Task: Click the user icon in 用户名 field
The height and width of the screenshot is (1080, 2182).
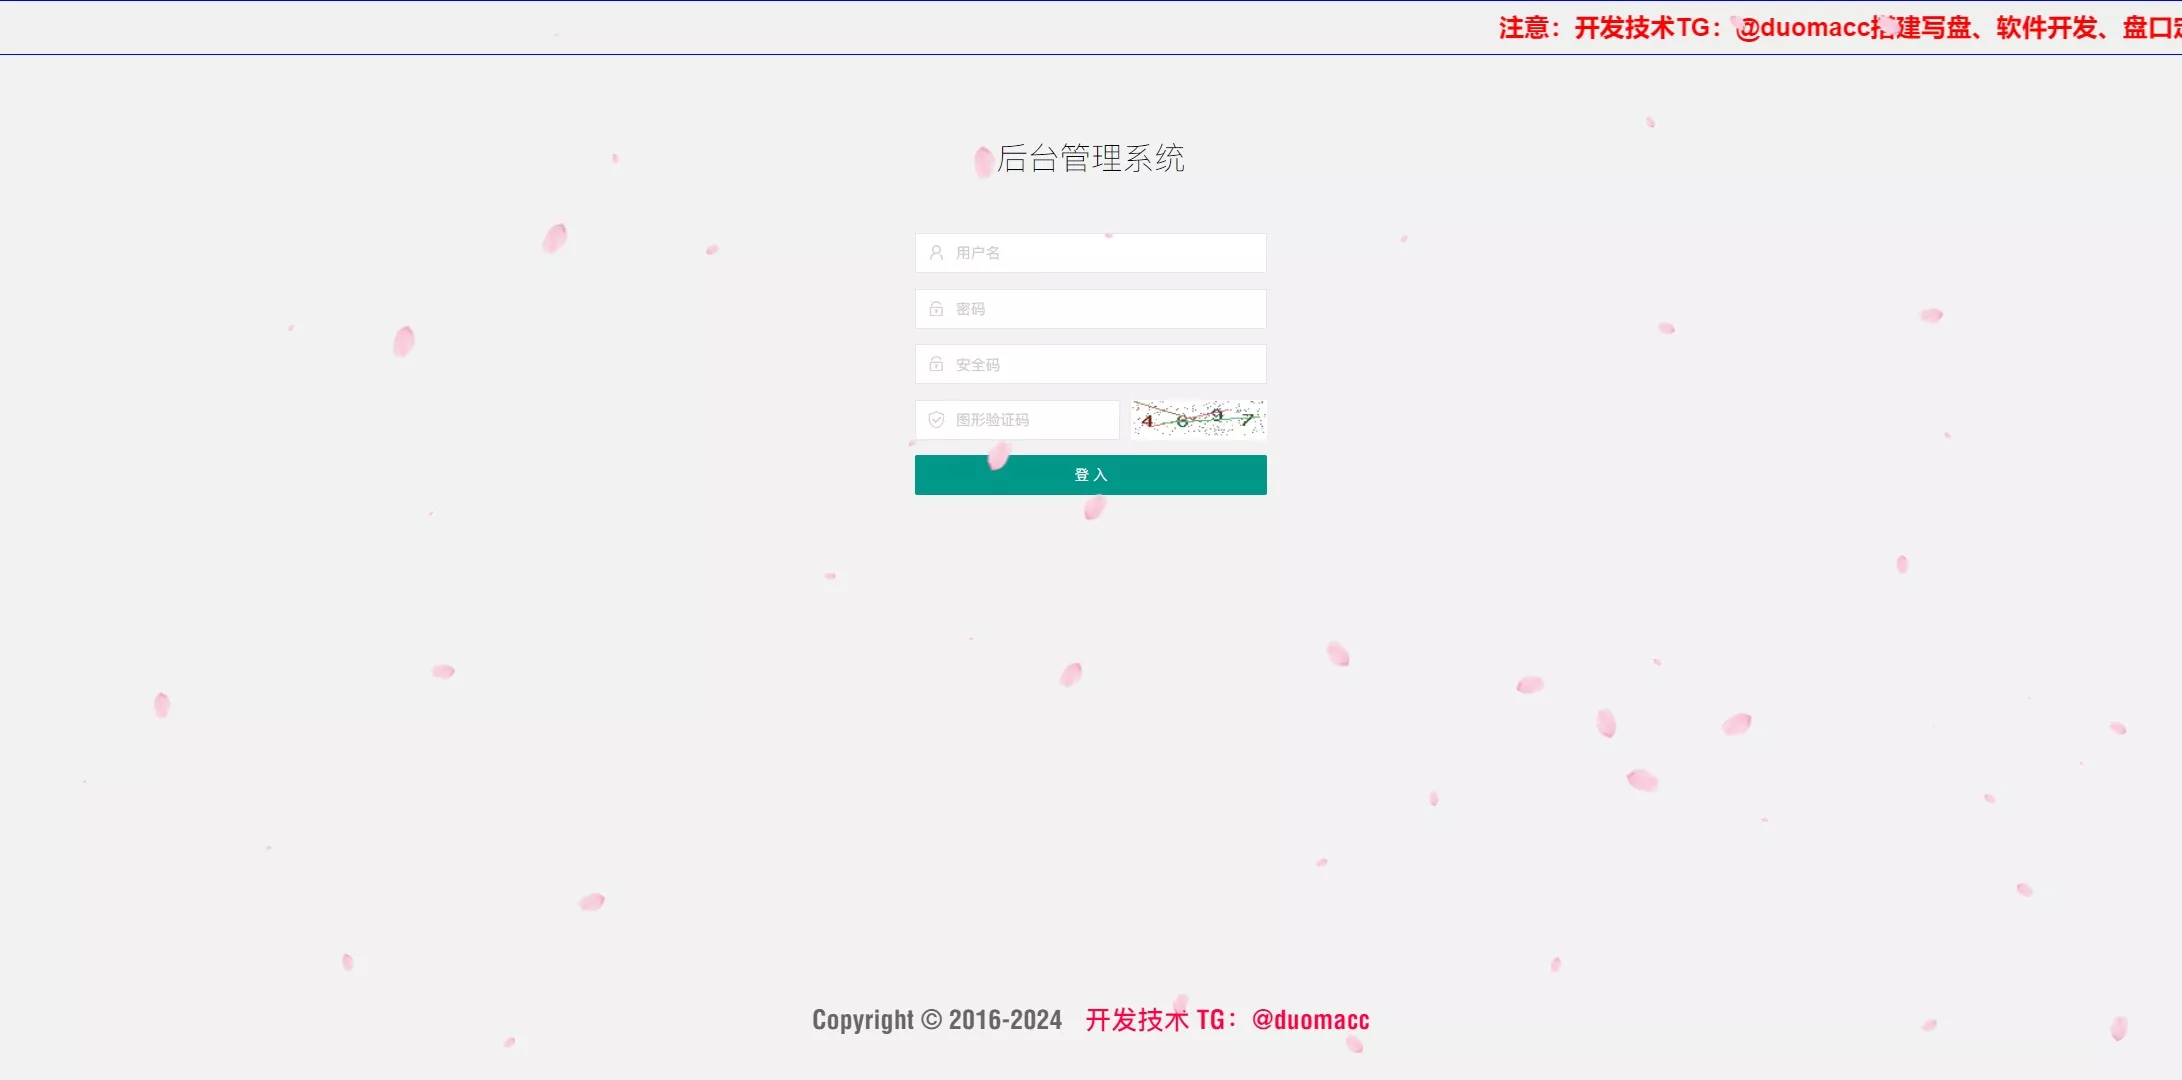Action: (x=936, y=253)
